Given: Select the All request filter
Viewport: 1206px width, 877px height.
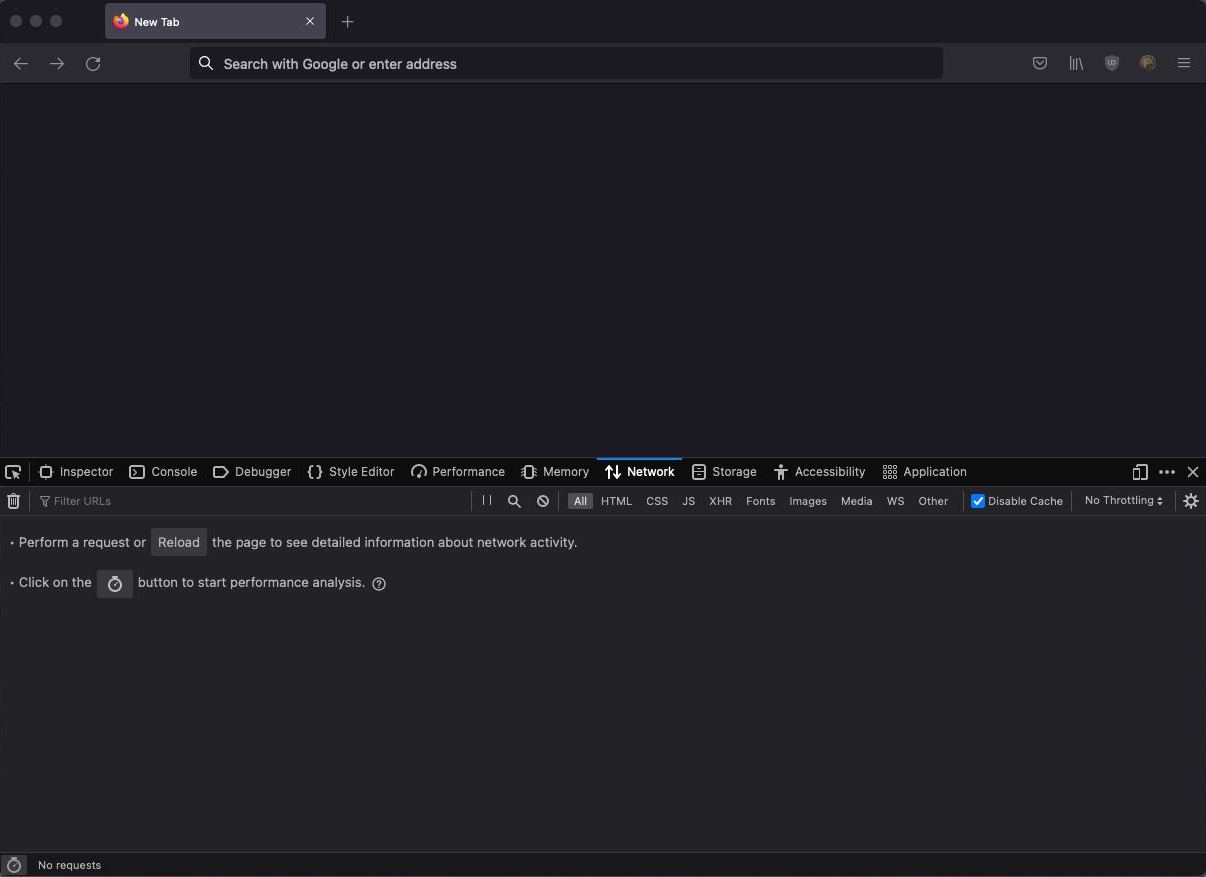Looking at the screenshot, I should coord(580,501).
